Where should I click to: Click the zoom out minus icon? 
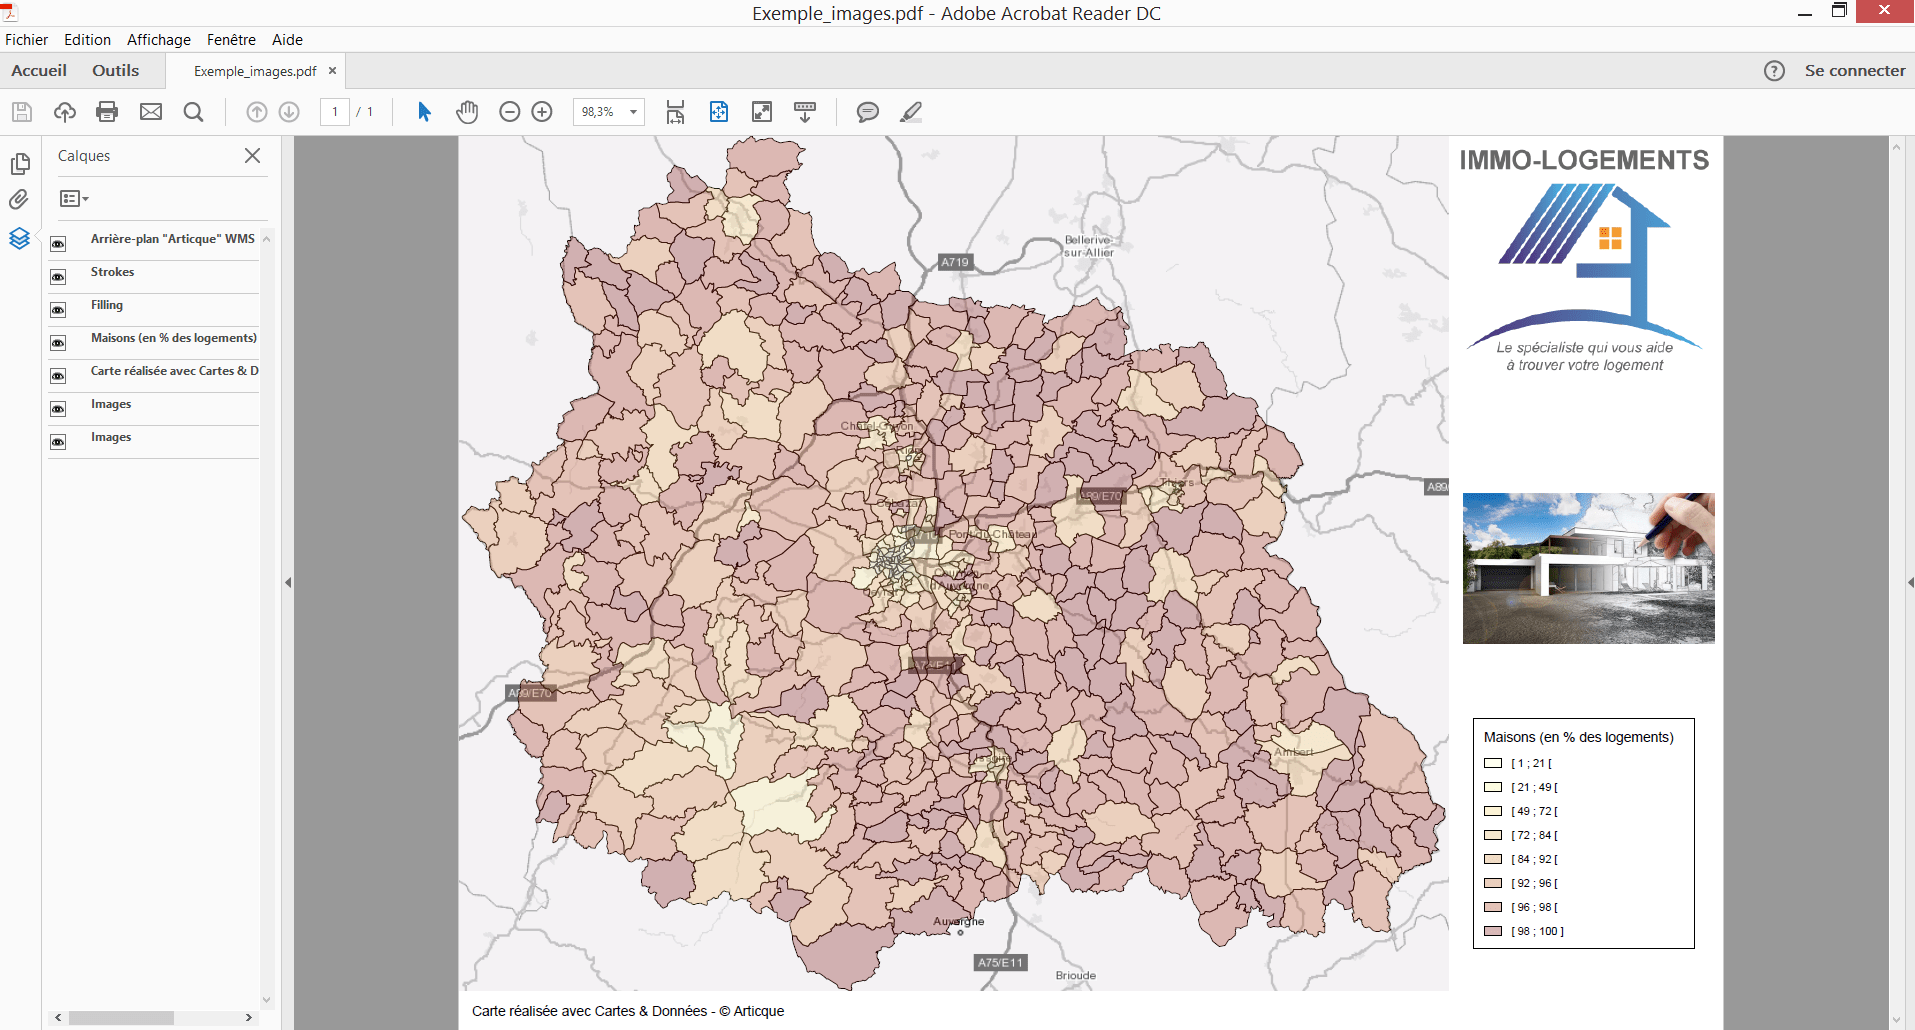click(510, 112)
